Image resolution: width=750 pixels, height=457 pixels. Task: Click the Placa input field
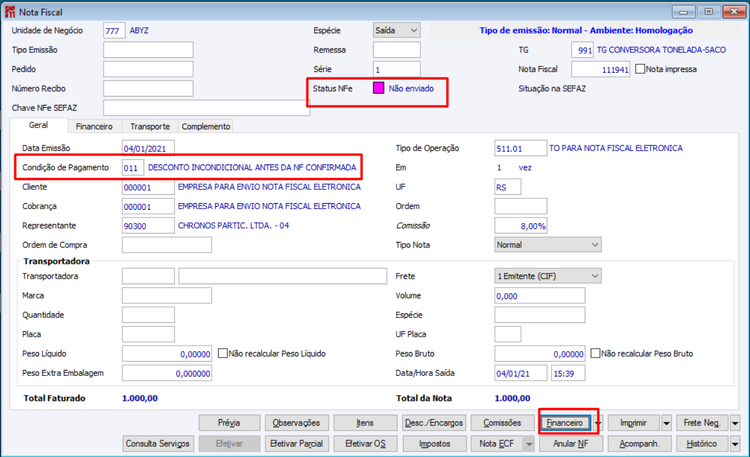click(x=148, y=334)
